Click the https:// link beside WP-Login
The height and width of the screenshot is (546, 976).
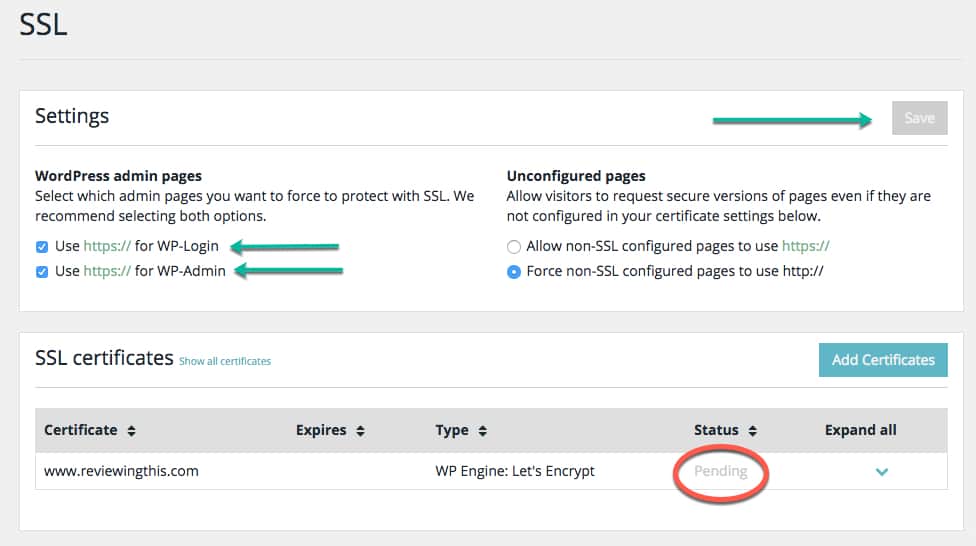point(107,246)
